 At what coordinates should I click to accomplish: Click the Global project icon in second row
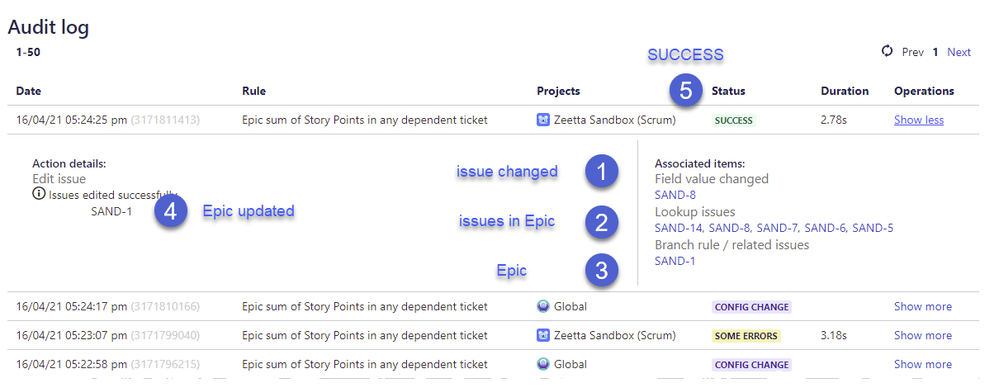[x=543, y=307]
